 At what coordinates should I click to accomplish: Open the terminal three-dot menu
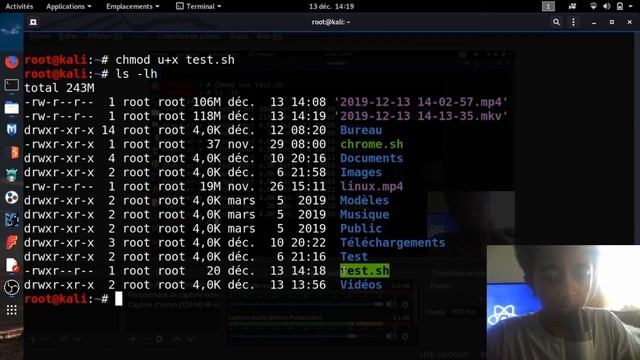(573, 22)
